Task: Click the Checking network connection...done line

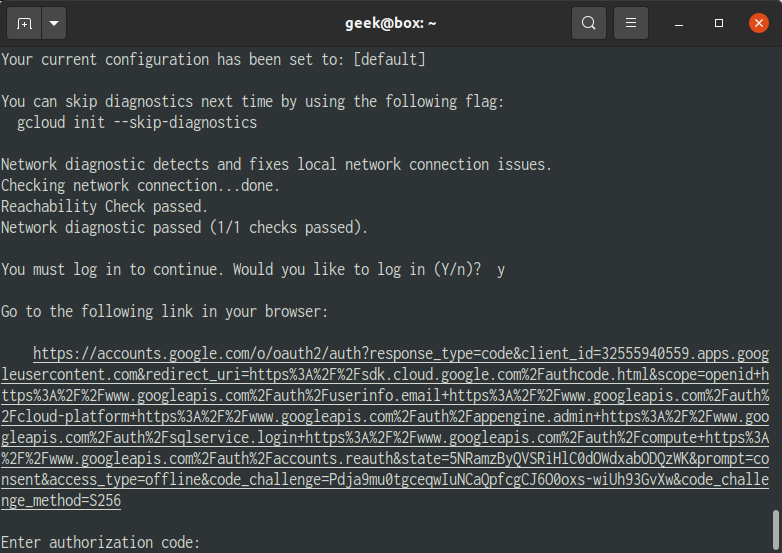Action: click(x=140, y=185)
